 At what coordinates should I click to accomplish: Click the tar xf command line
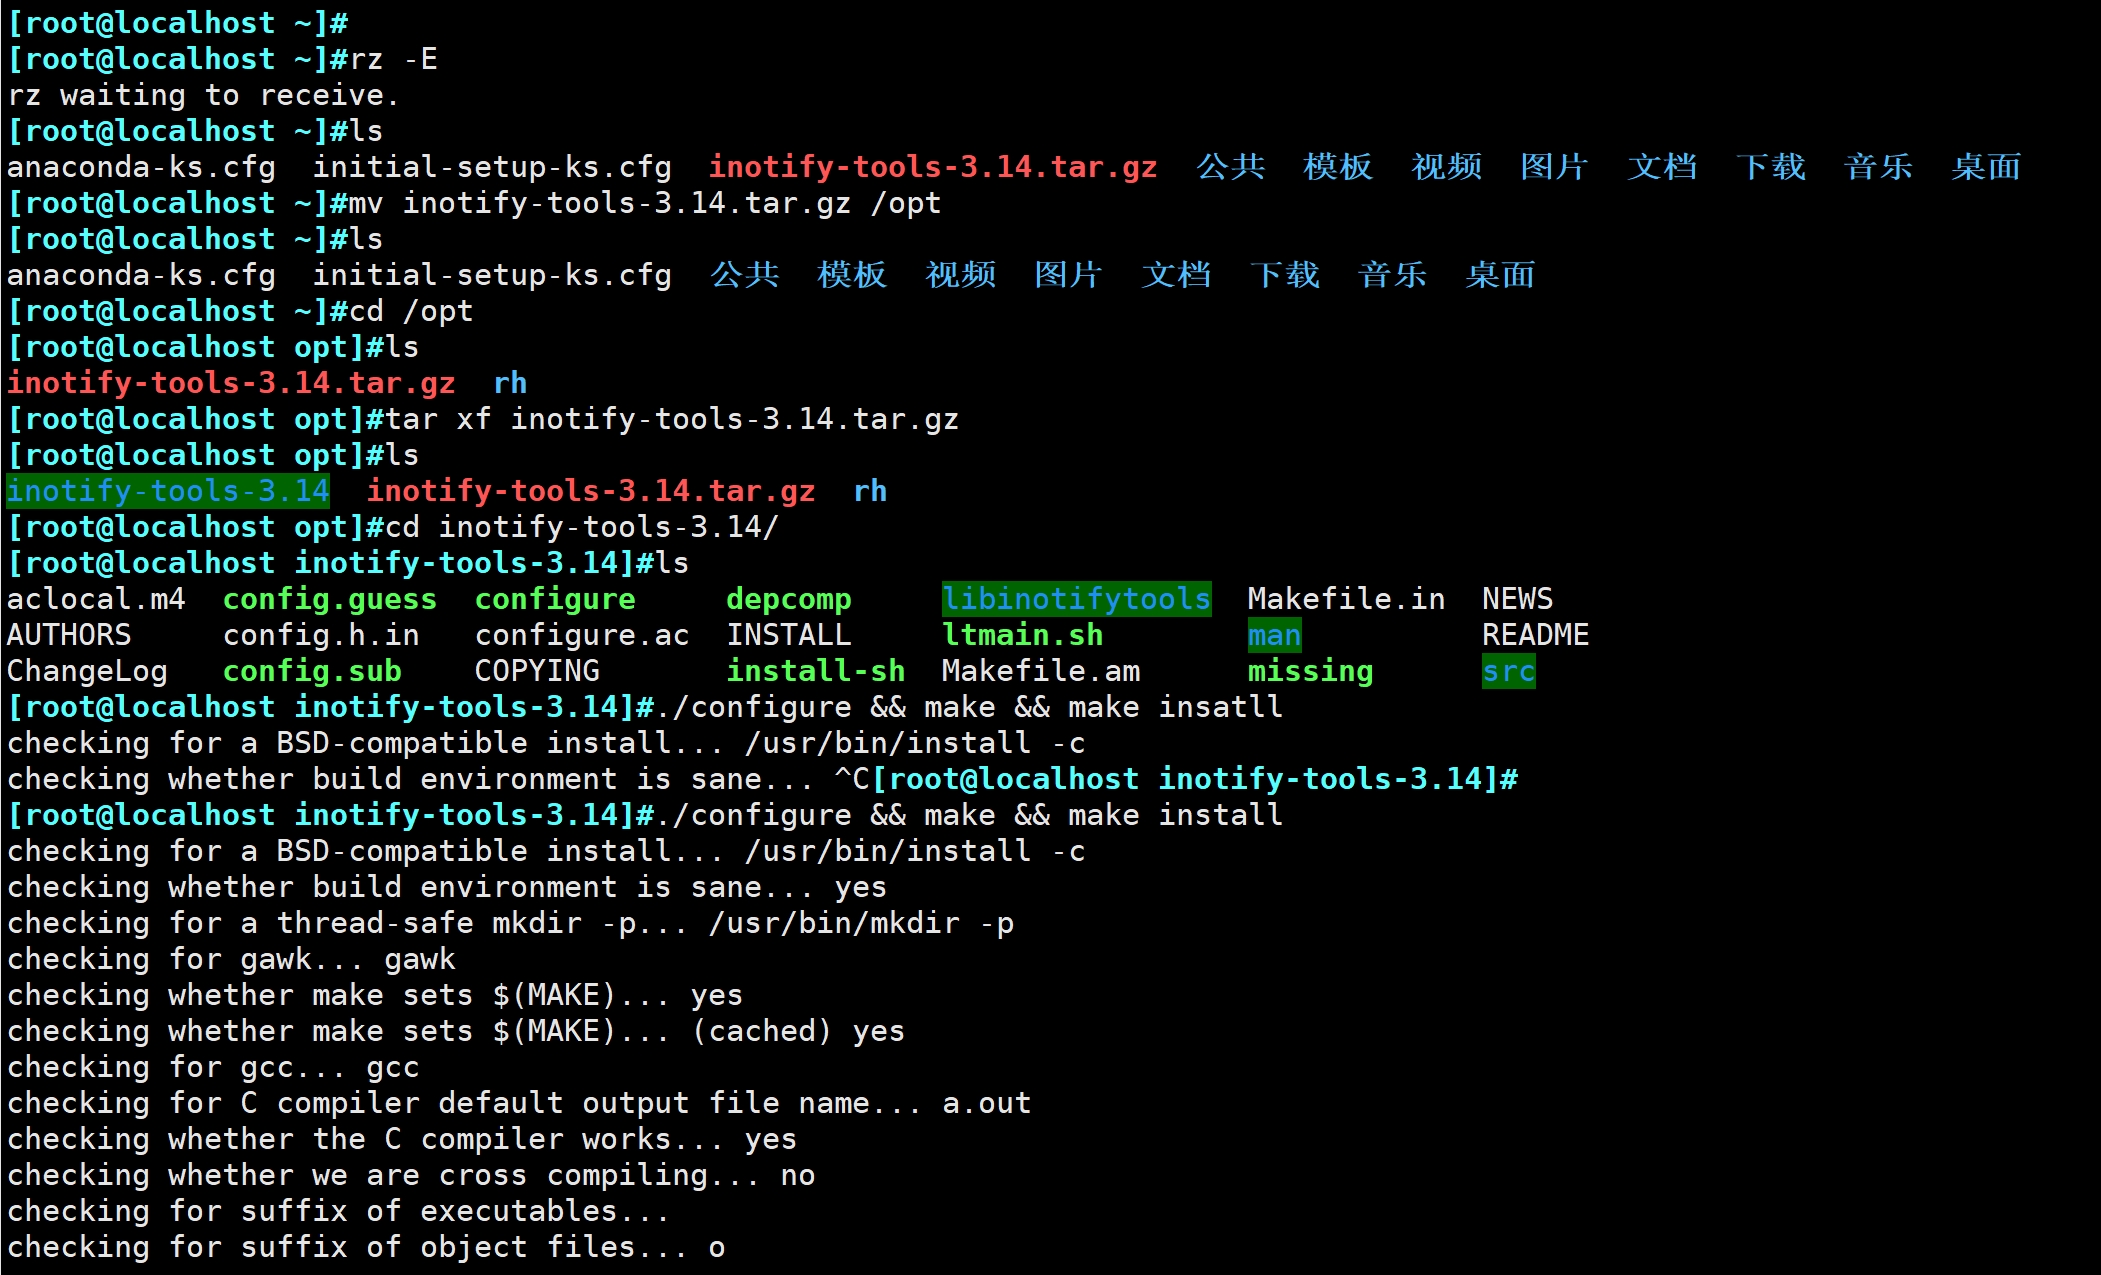[672, 419]
